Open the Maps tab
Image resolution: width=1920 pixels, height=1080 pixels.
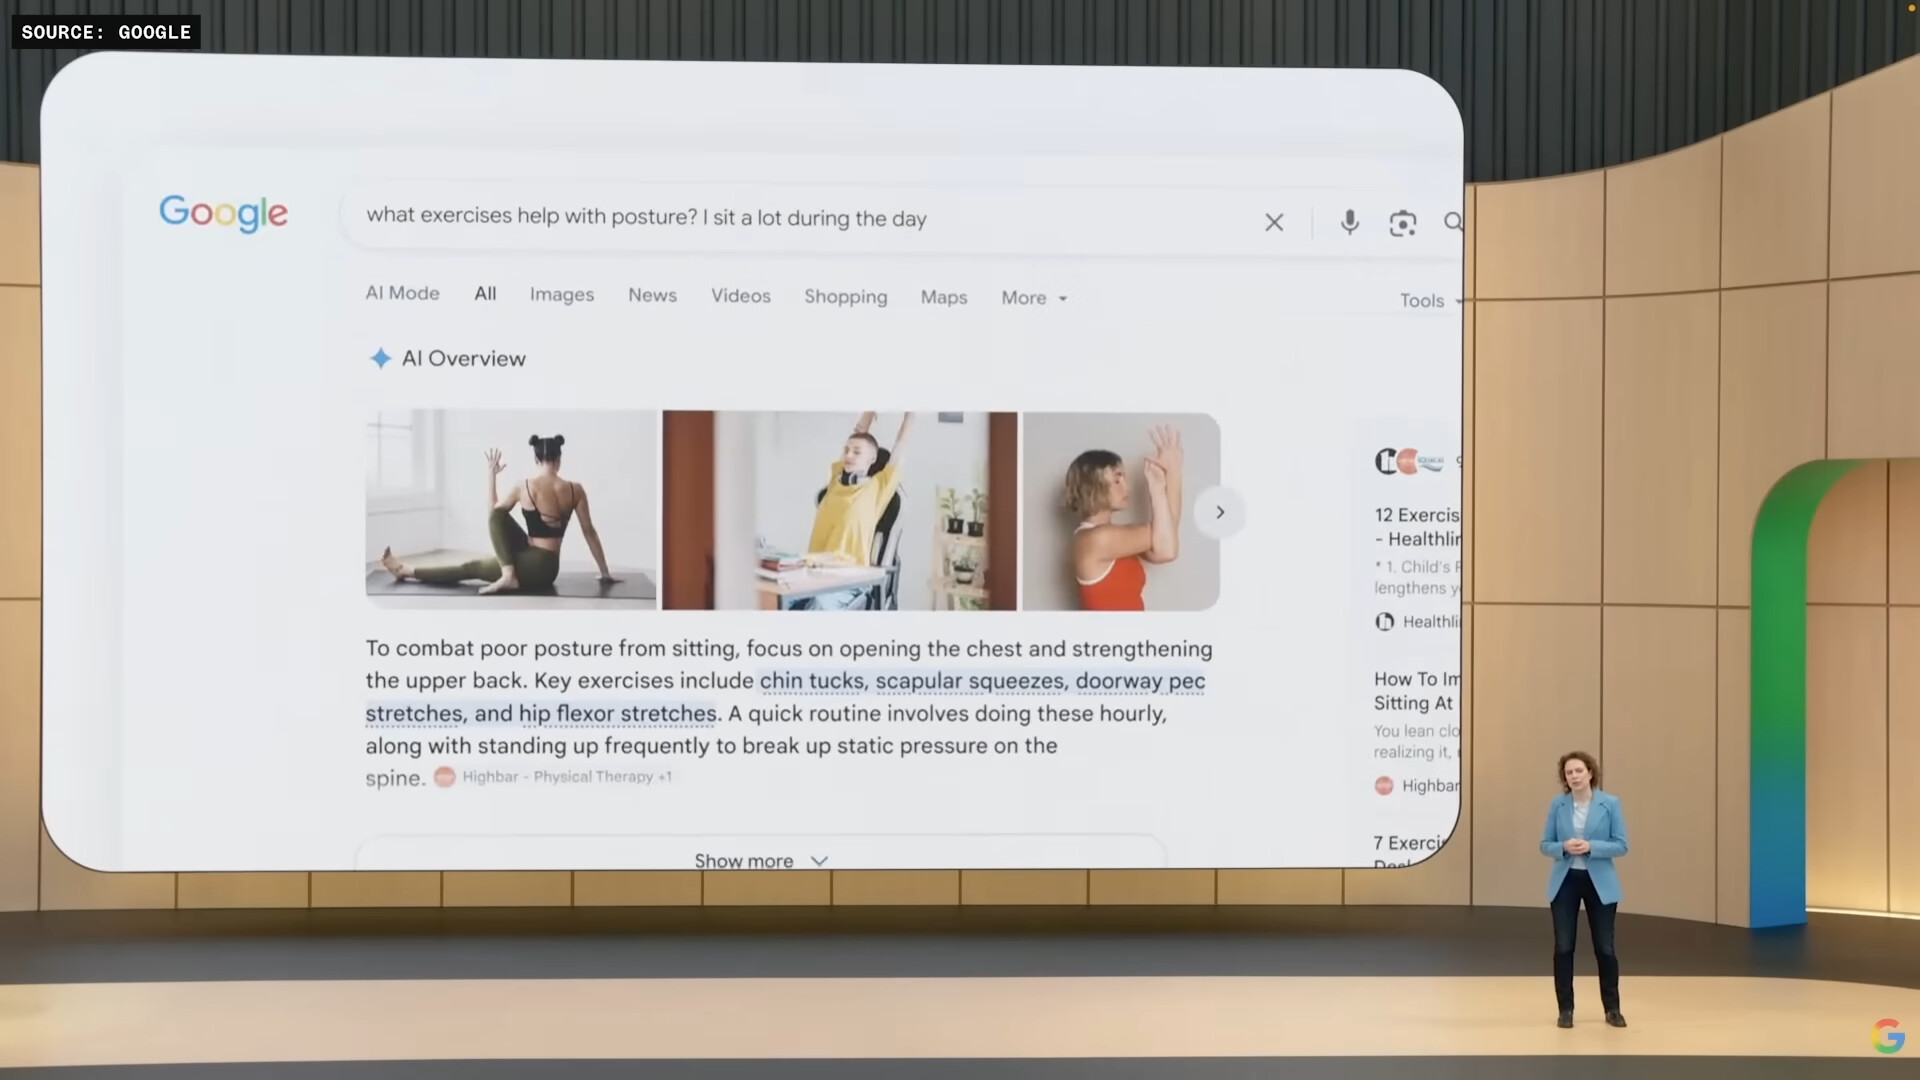click(x=944, y=297)
